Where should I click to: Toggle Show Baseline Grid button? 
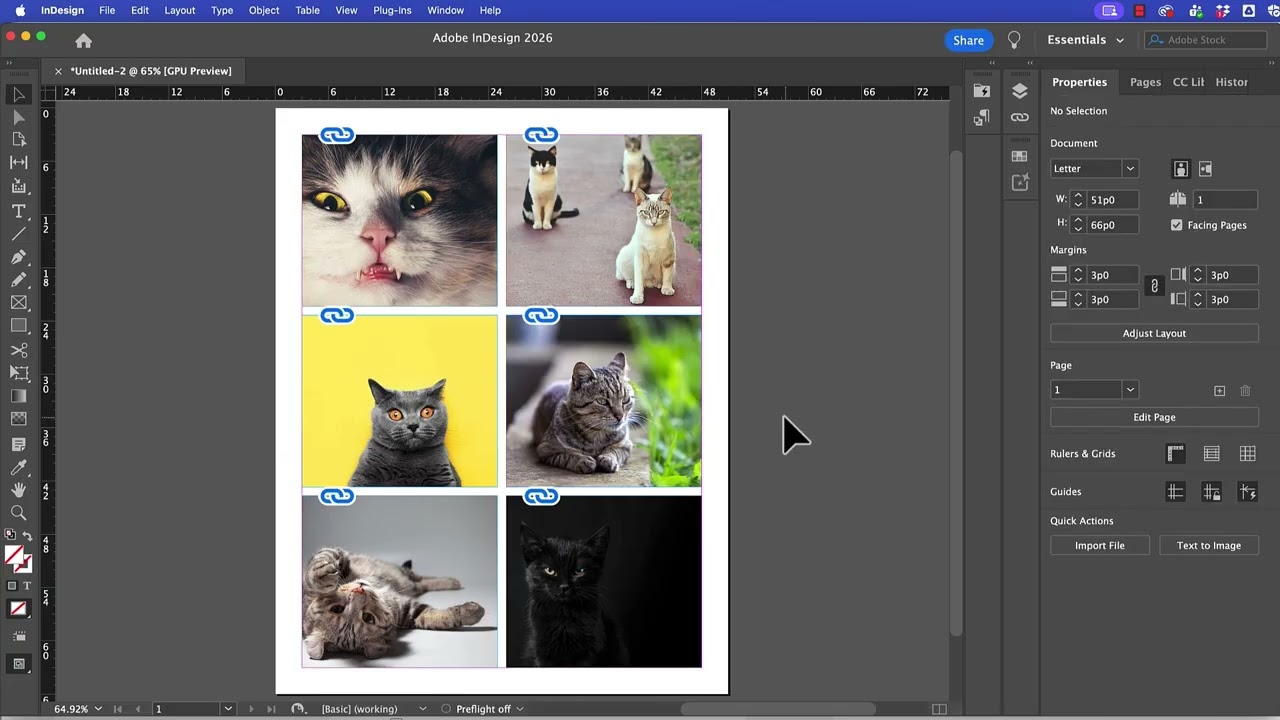[1211, 454]
